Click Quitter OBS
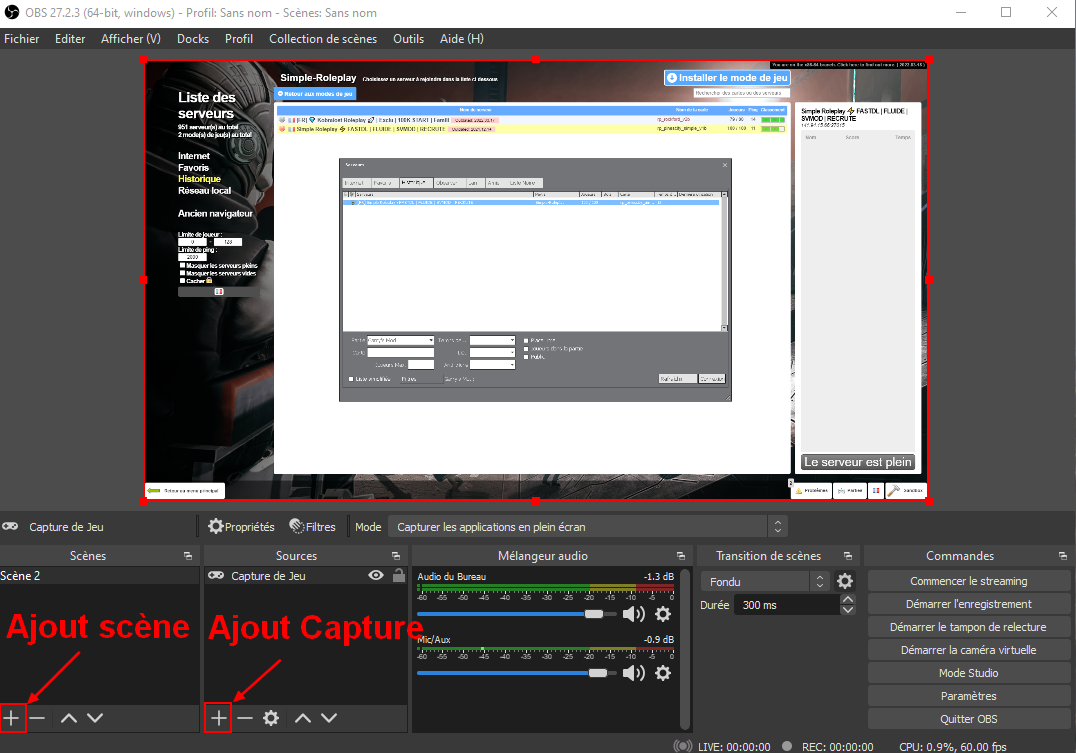 click(968, 719)
